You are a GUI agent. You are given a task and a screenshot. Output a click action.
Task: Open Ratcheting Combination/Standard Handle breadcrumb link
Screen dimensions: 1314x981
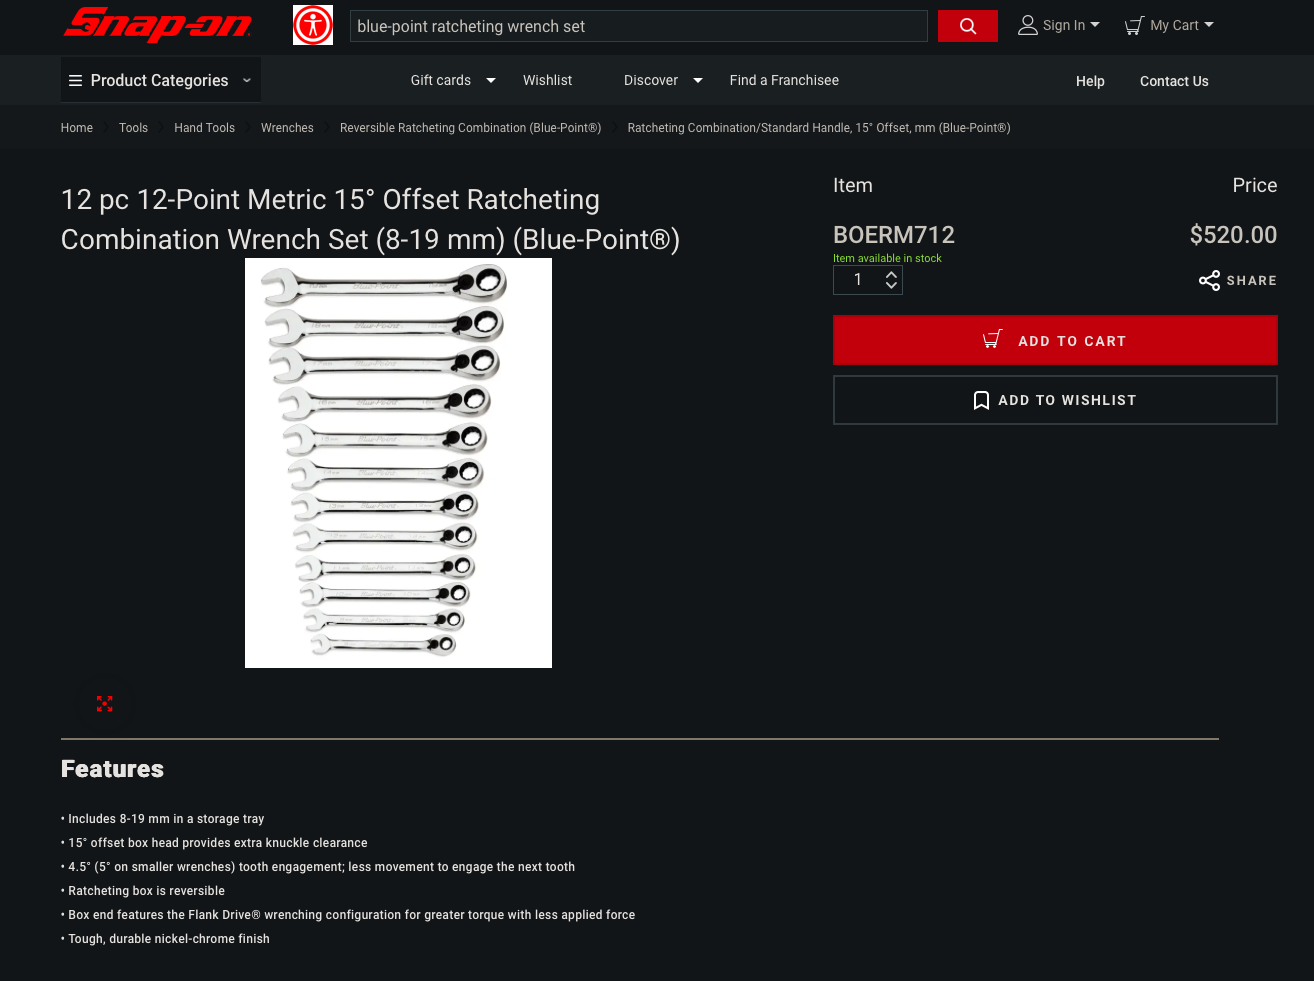[819, 128]
